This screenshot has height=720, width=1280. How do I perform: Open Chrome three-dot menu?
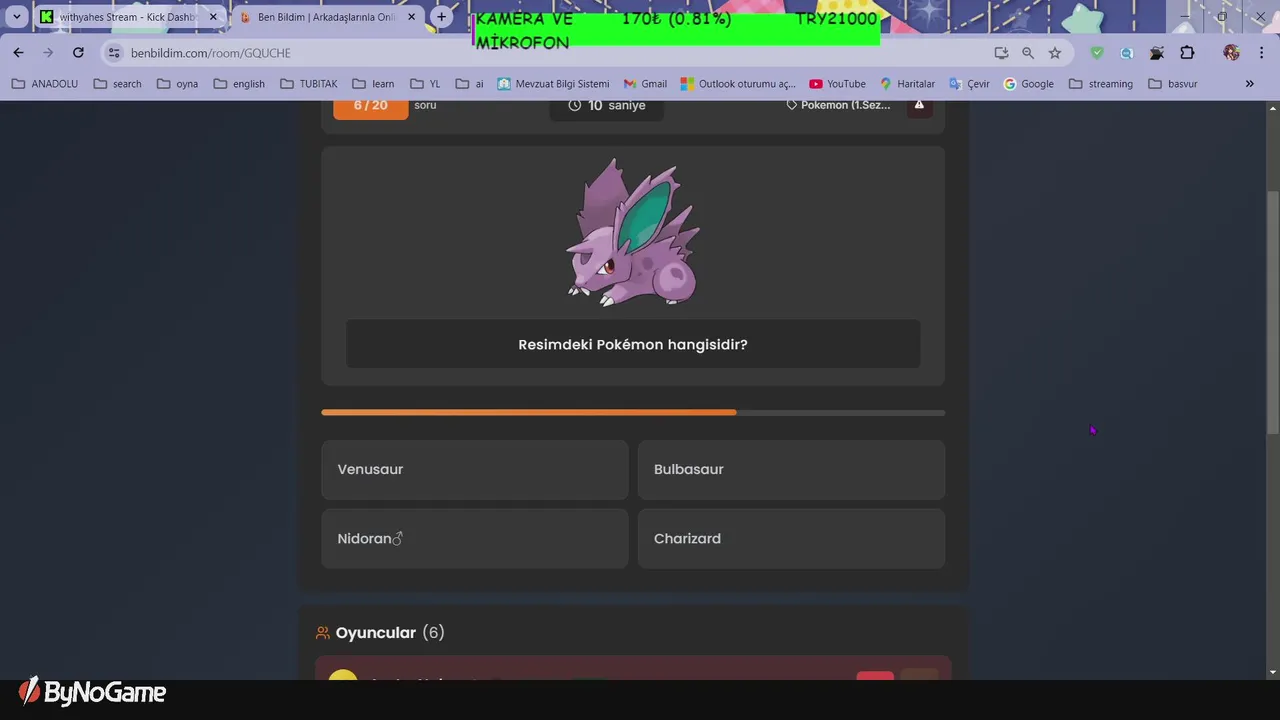pos(1261,53)
